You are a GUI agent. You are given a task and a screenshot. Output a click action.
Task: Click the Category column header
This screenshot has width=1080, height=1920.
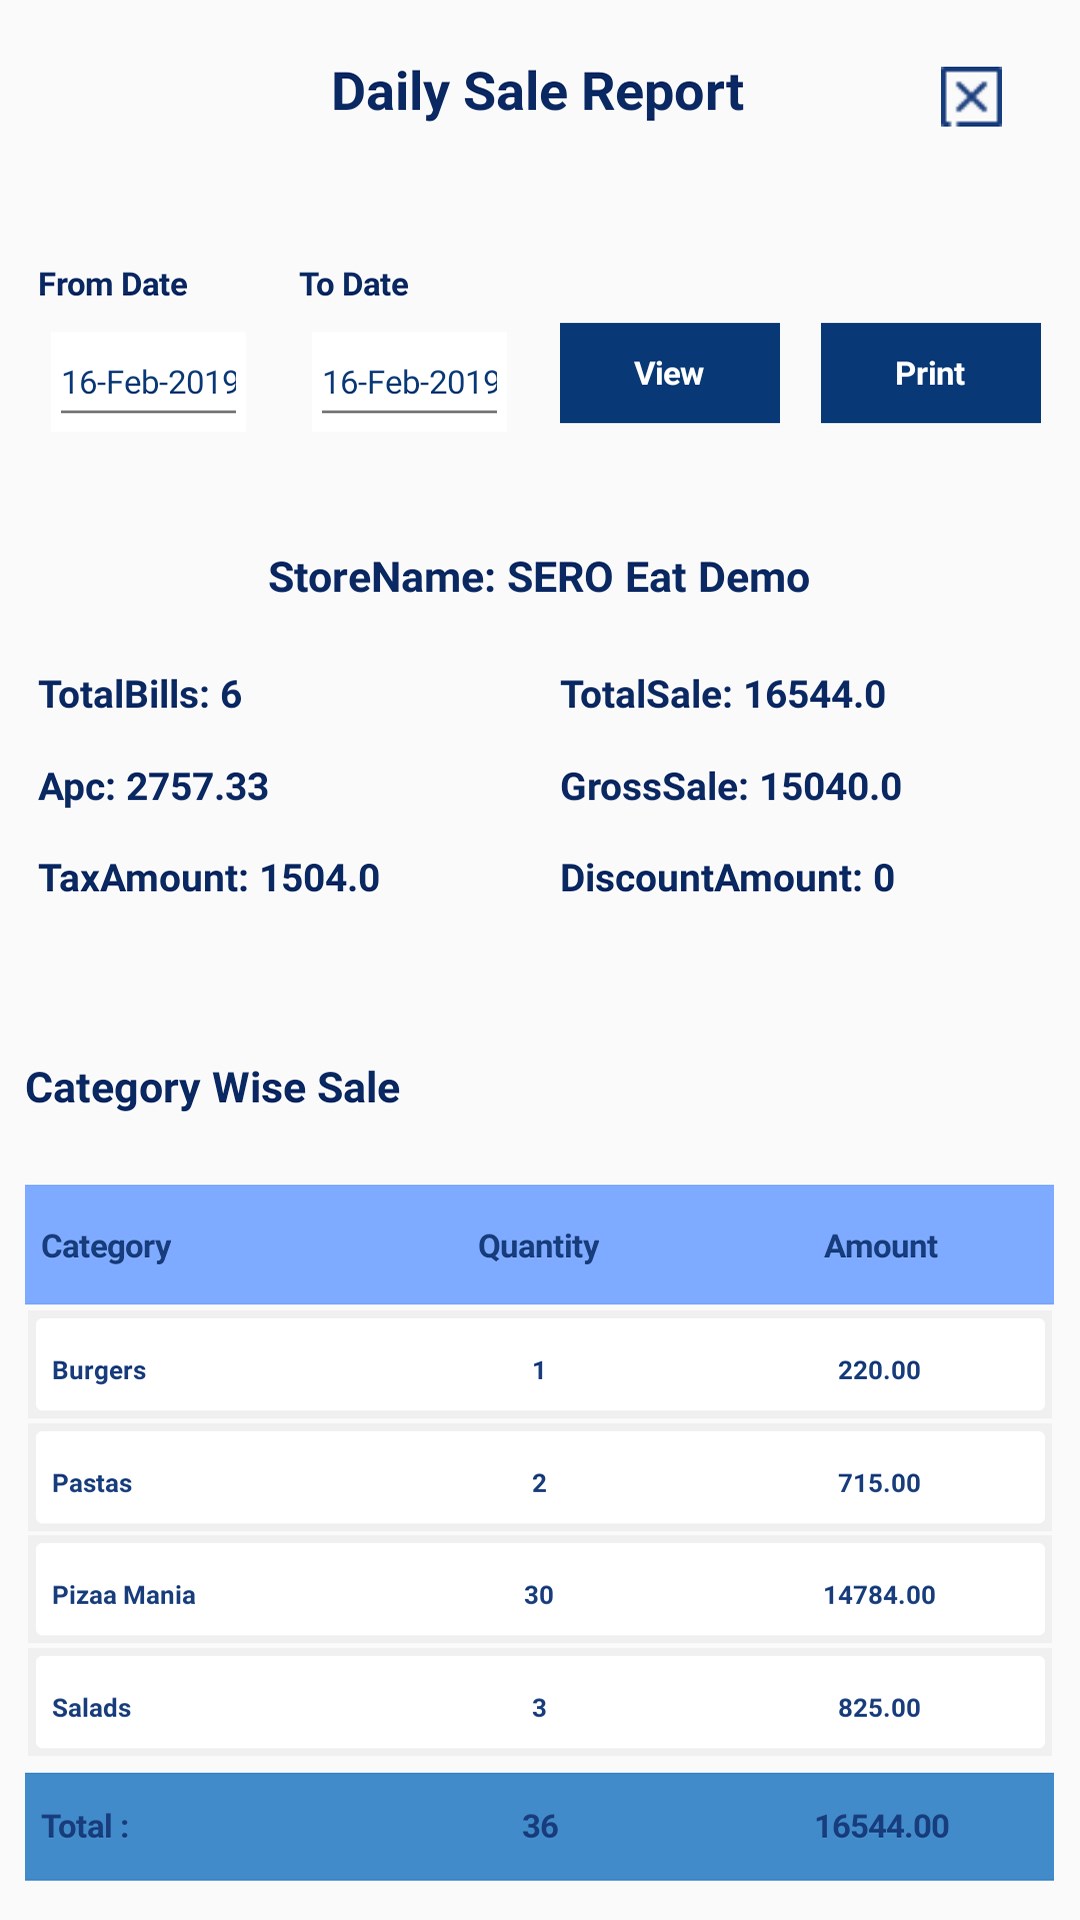[106, 1246]
